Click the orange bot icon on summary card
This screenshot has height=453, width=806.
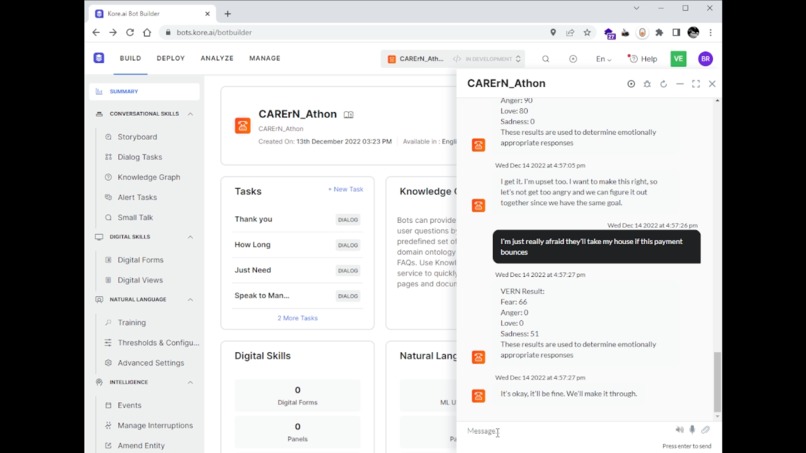[243, 125]
